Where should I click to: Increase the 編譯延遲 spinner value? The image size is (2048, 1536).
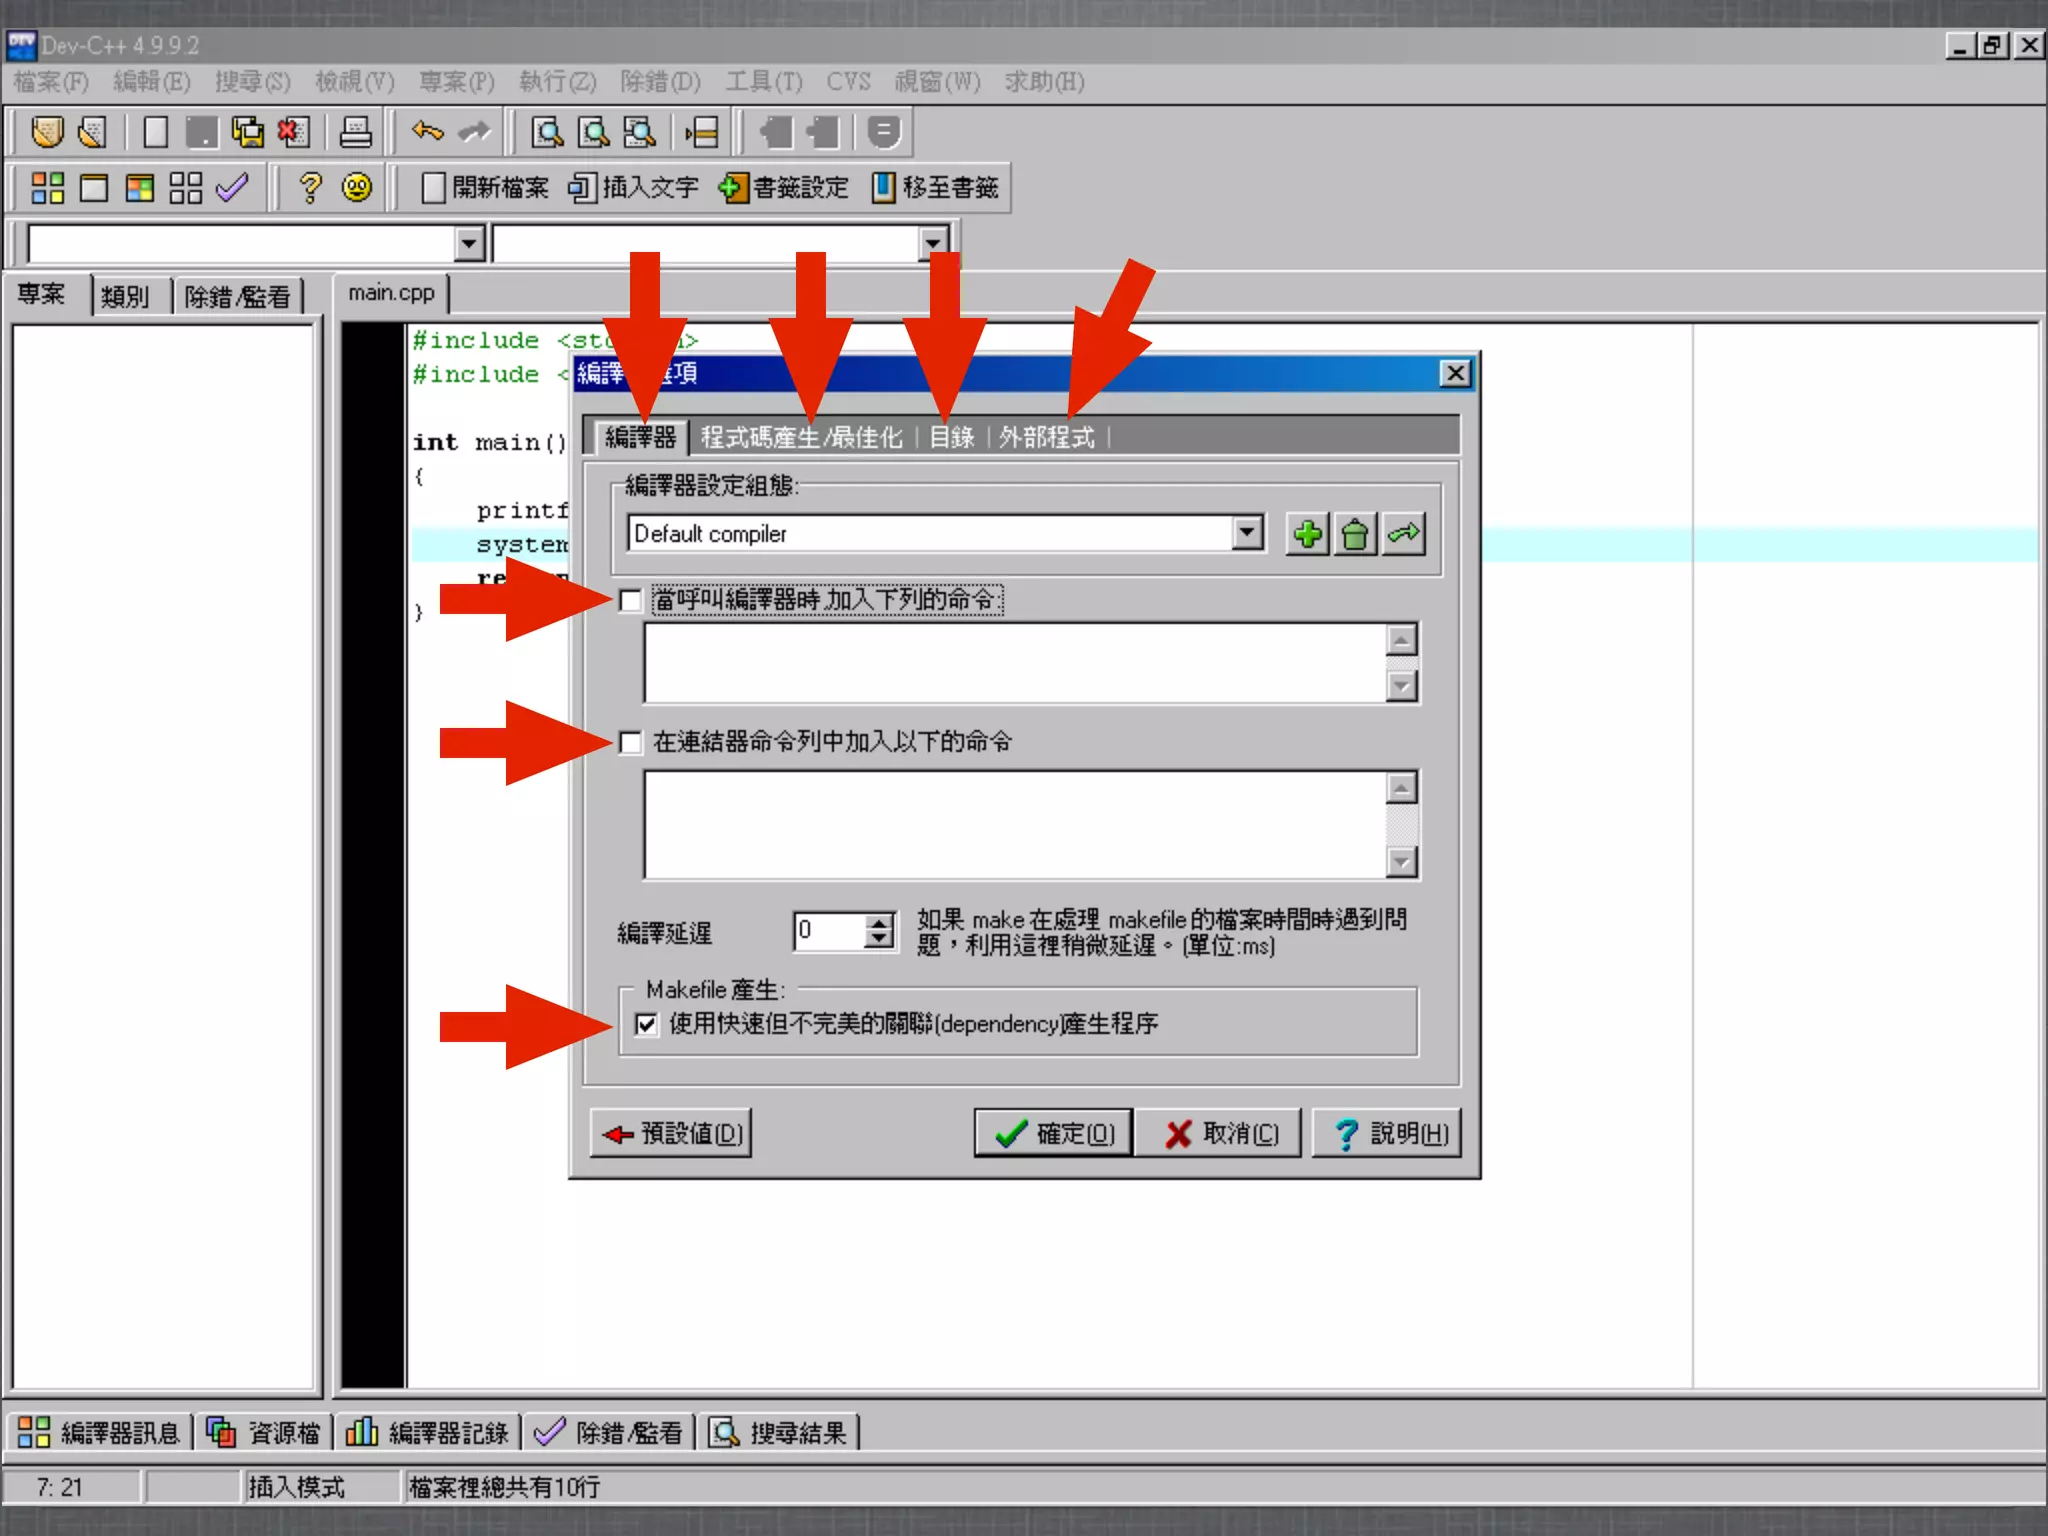point(879,923)
